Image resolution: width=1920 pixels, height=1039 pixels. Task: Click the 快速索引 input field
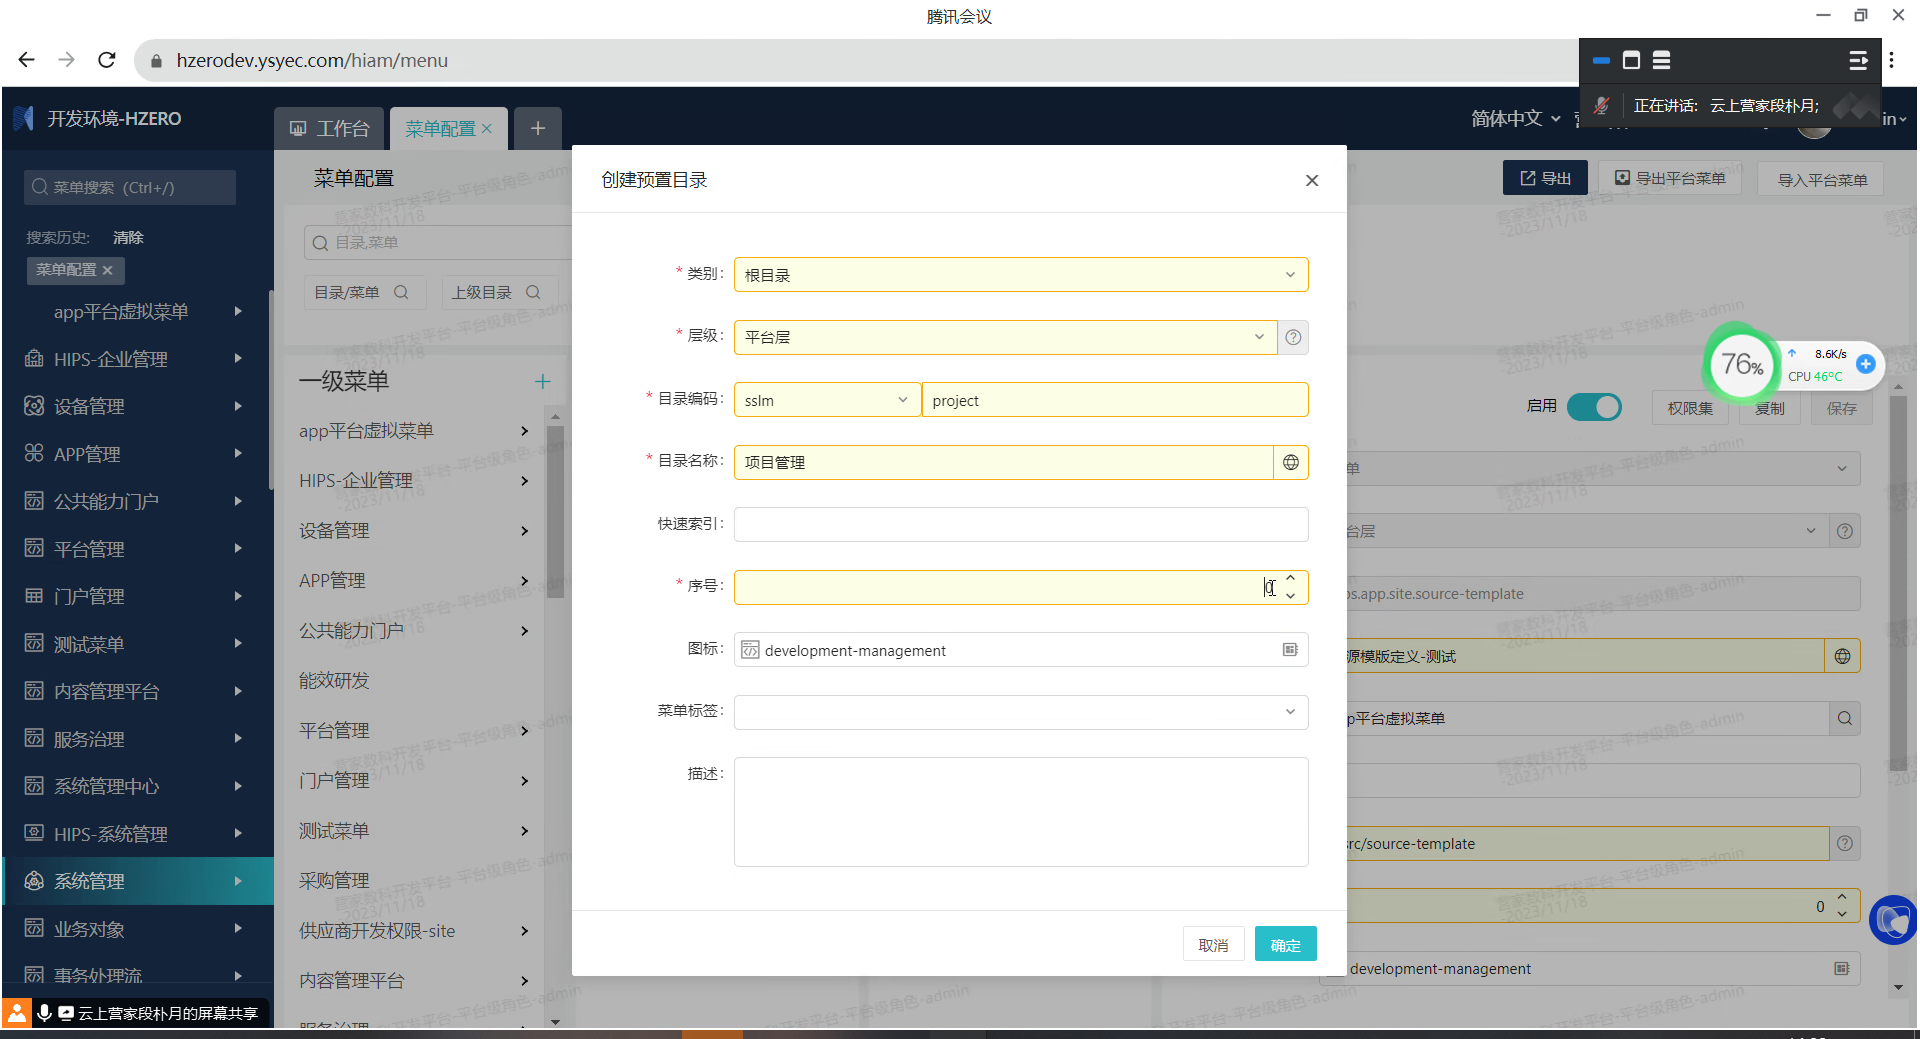1021,524
